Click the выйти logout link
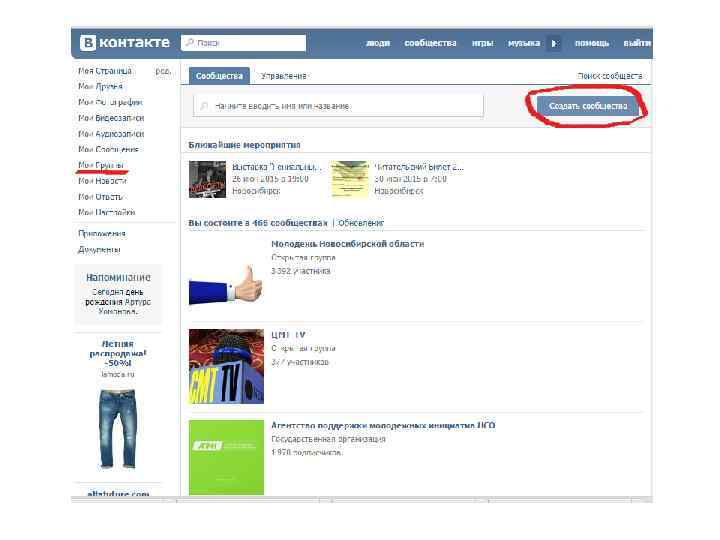720x540 pixels. tap(637, 43)
